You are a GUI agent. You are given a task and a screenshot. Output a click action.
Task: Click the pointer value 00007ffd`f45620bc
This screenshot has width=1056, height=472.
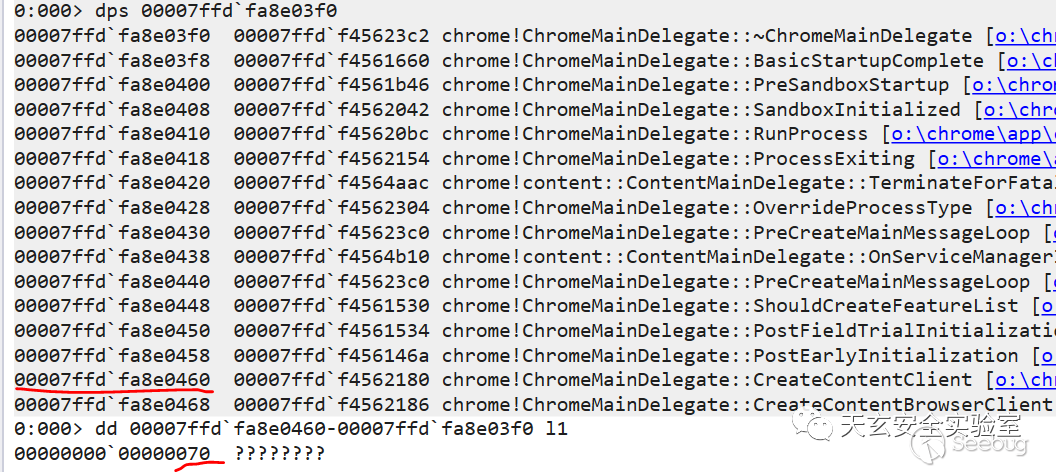[331, 134]
